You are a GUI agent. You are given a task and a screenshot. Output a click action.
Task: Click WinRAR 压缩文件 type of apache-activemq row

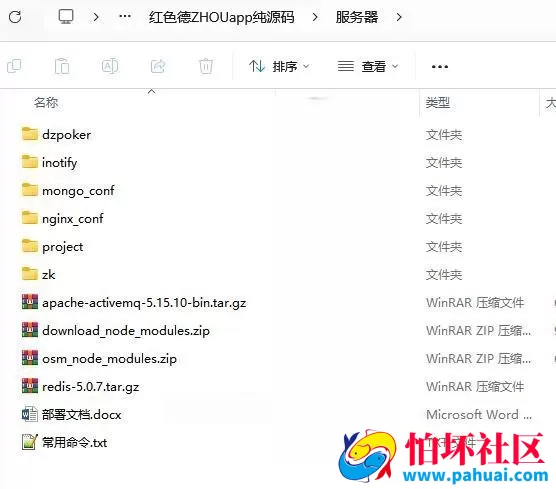pos(475,303)
